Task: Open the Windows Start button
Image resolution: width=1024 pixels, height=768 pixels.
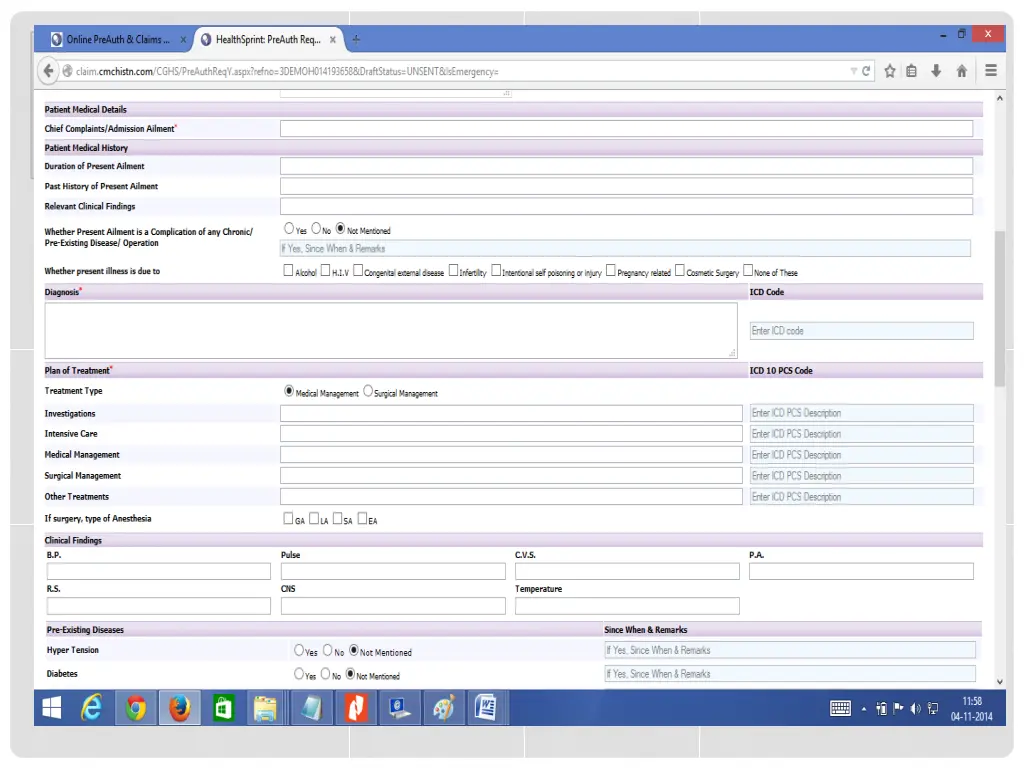Action: (x=52, y=708)
